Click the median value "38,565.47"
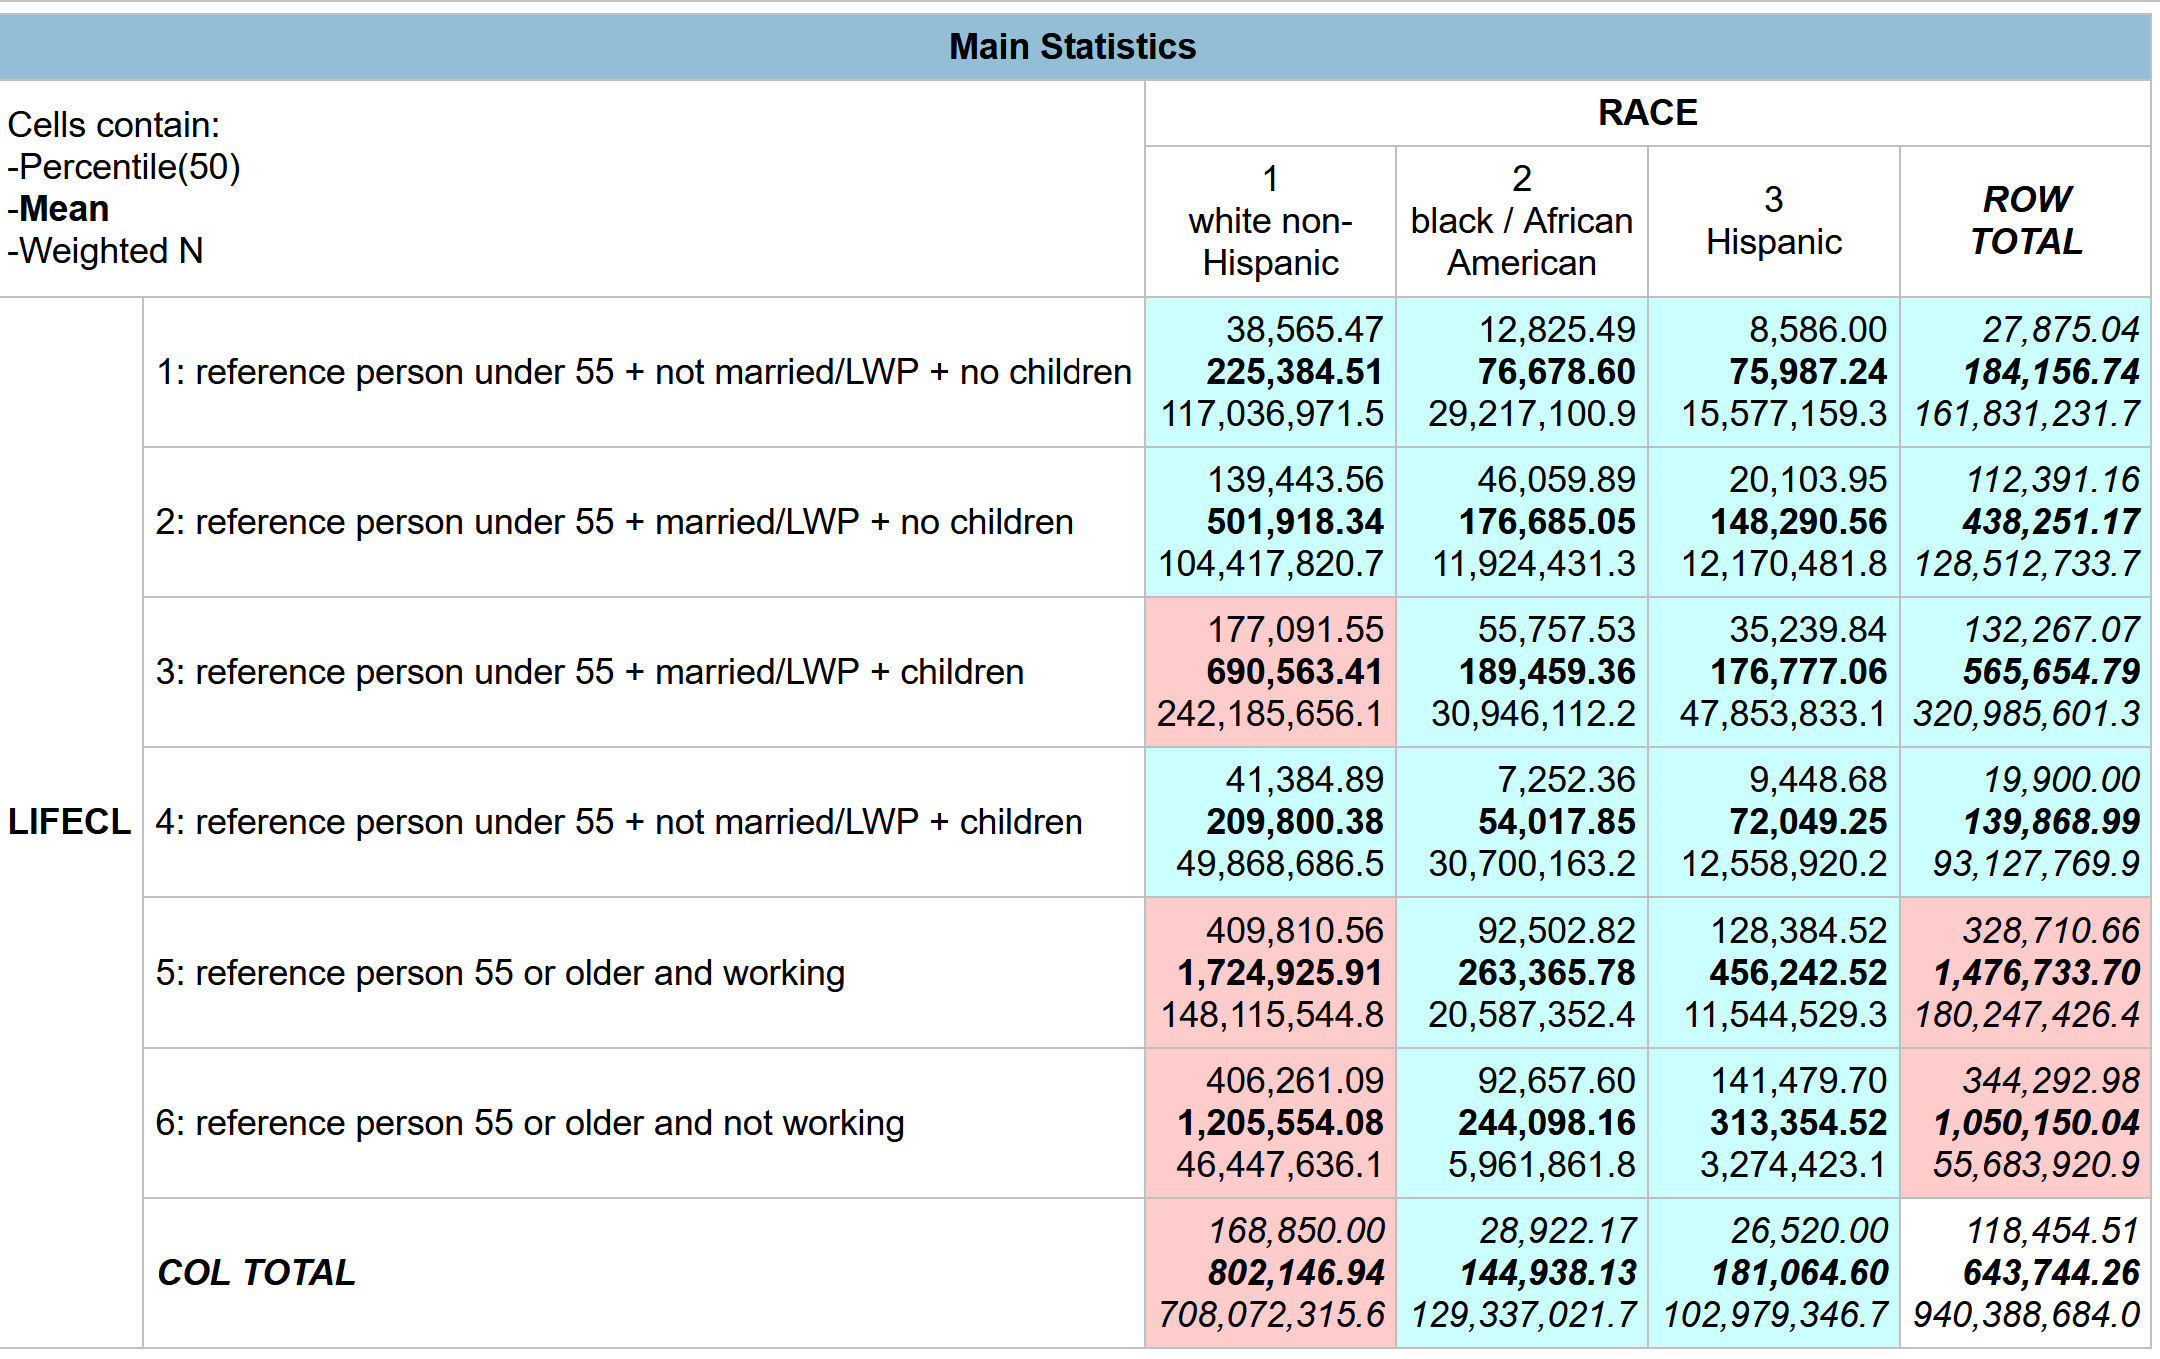Viewport: 2160px width, 1359px height. [1304, 330]
